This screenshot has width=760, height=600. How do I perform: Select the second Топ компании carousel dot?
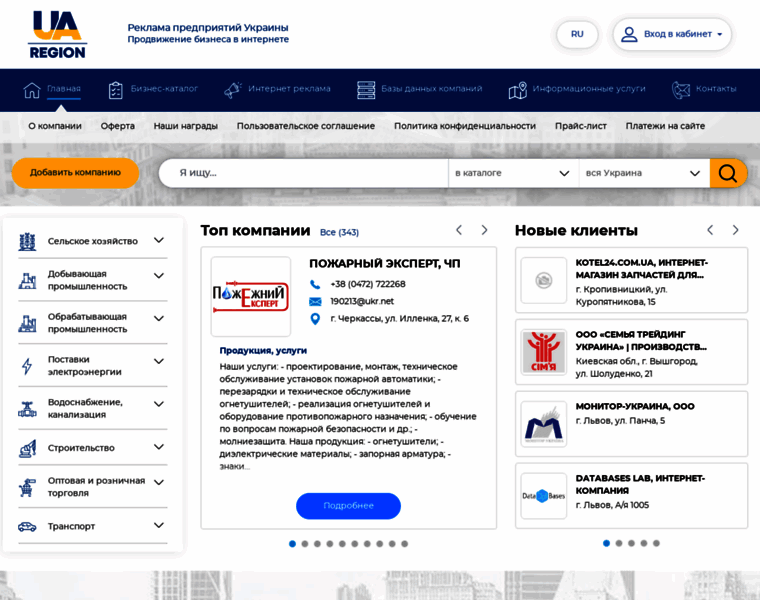[x=305, y=544]
